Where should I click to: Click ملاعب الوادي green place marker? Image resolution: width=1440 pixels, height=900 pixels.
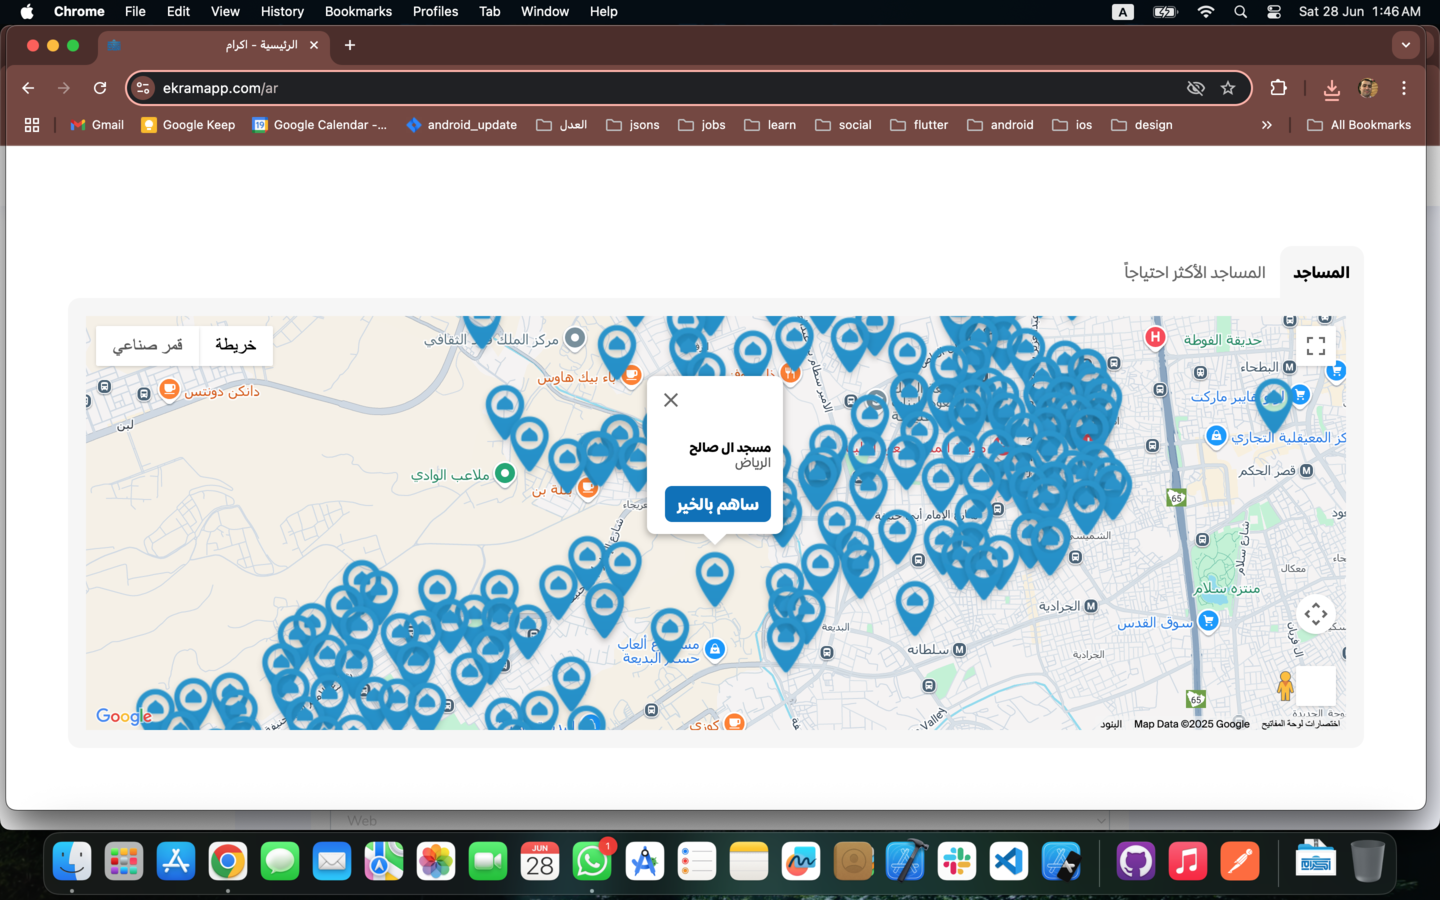(x=505, y=473)
